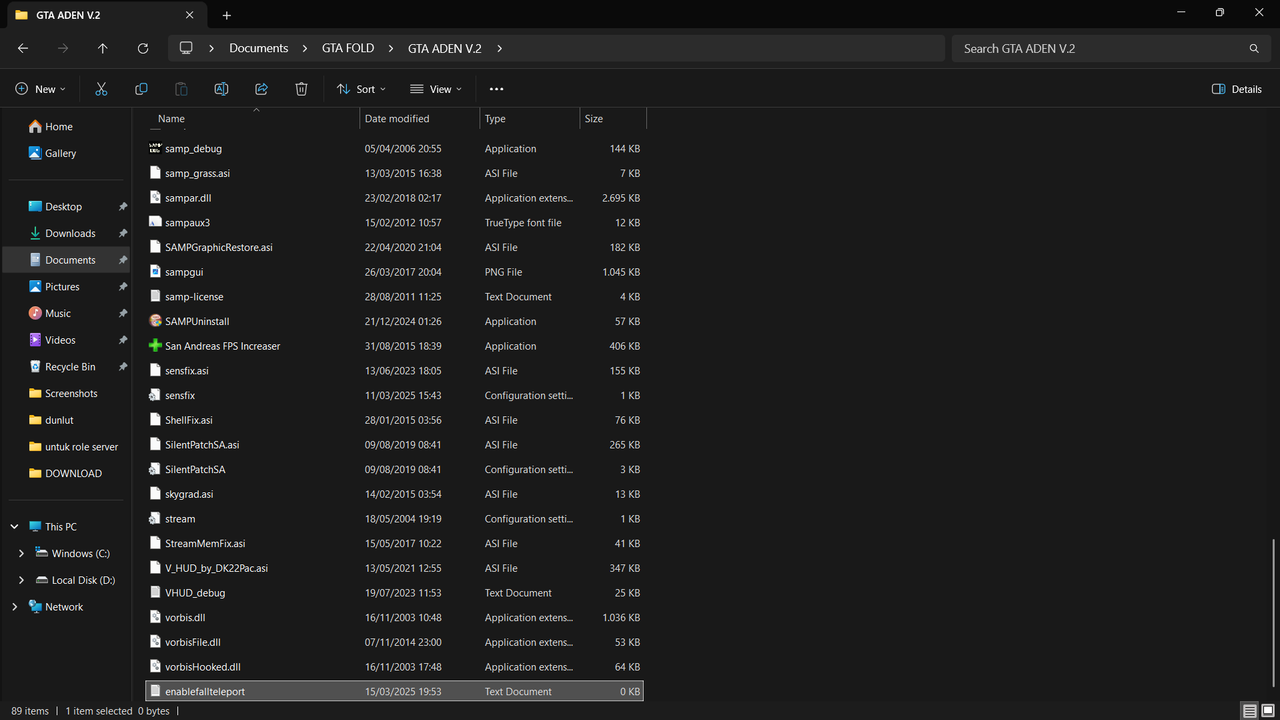Viewport: 1280px width, 720px height.
Task: Add a new tab with plus
Action: point(227,15)
